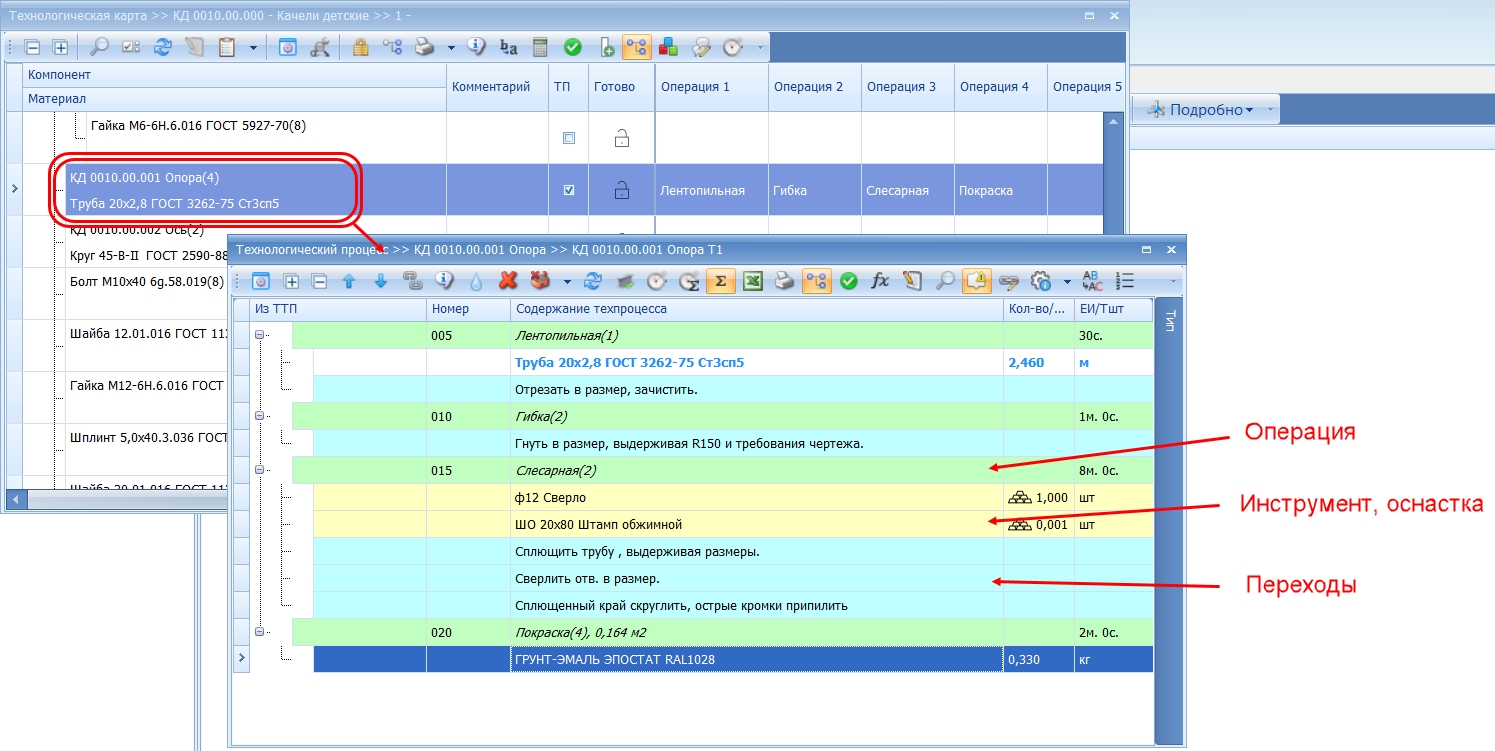Open the dropdown arrow next to gear icon
Image resolution: width=1495 pixels, height=751 pixels.
1067,281
